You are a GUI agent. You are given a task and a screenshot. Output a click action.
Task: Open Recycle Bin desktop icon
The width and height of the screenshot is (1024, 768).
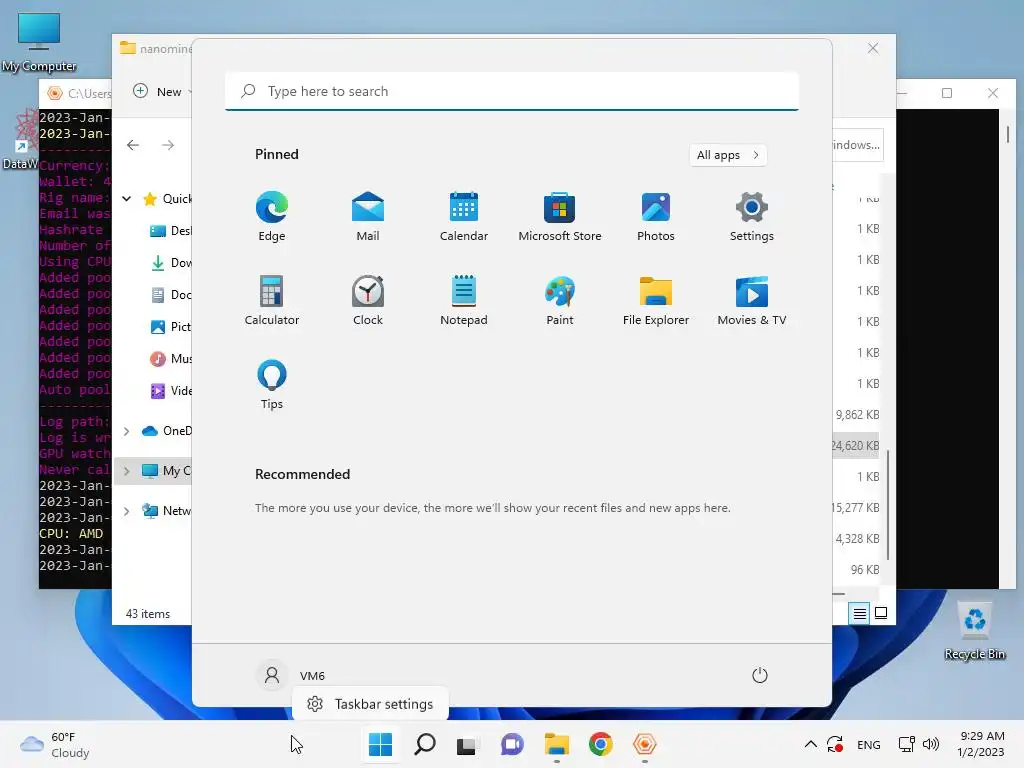tap(975, 631)
